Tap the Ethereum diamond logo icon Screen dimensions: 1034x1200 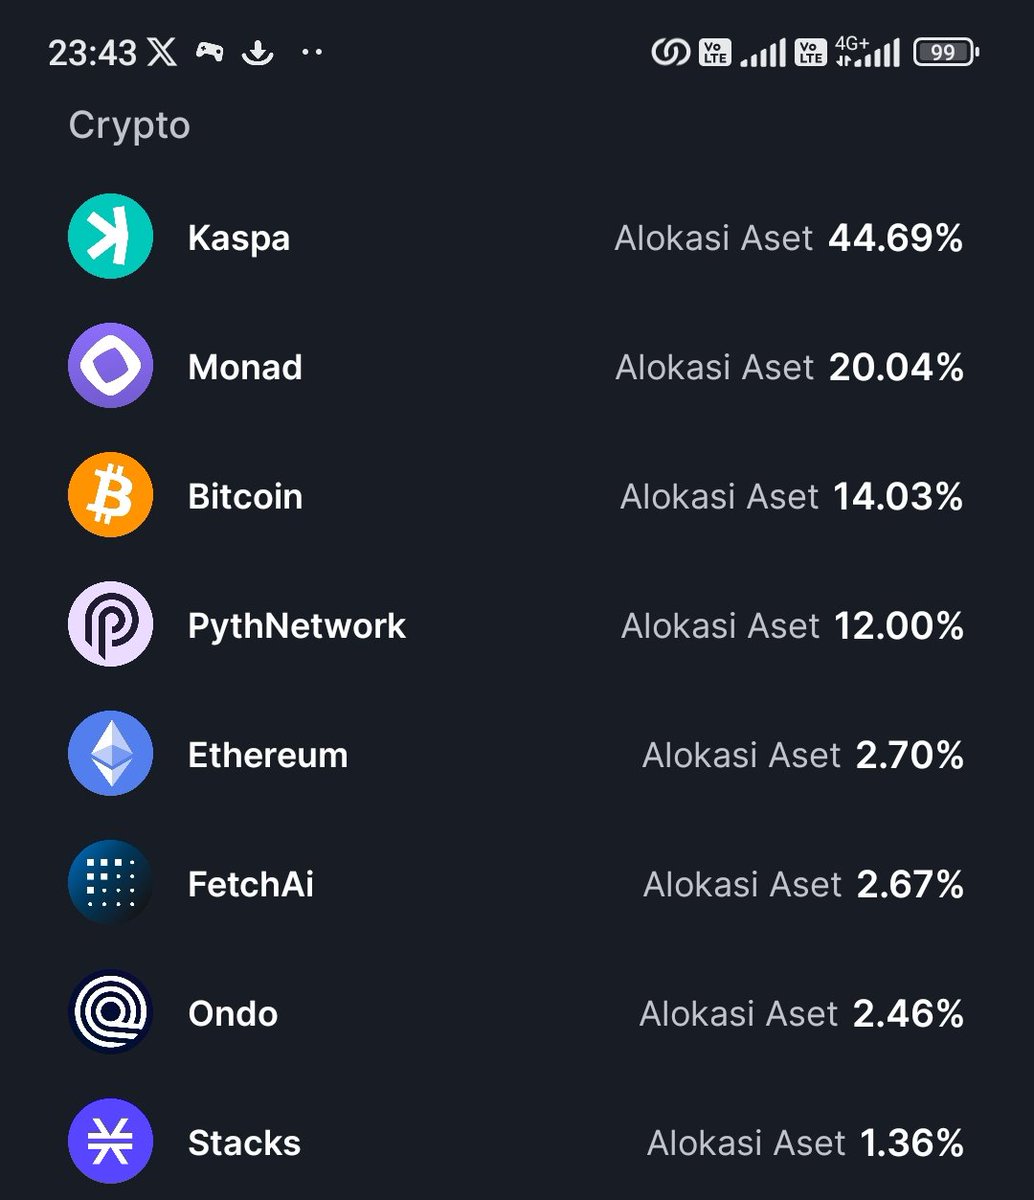coord(110,753)
